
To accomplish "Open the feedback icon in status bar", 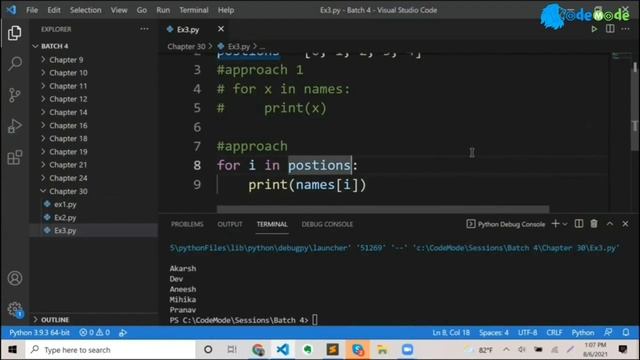I will [608, 333].
